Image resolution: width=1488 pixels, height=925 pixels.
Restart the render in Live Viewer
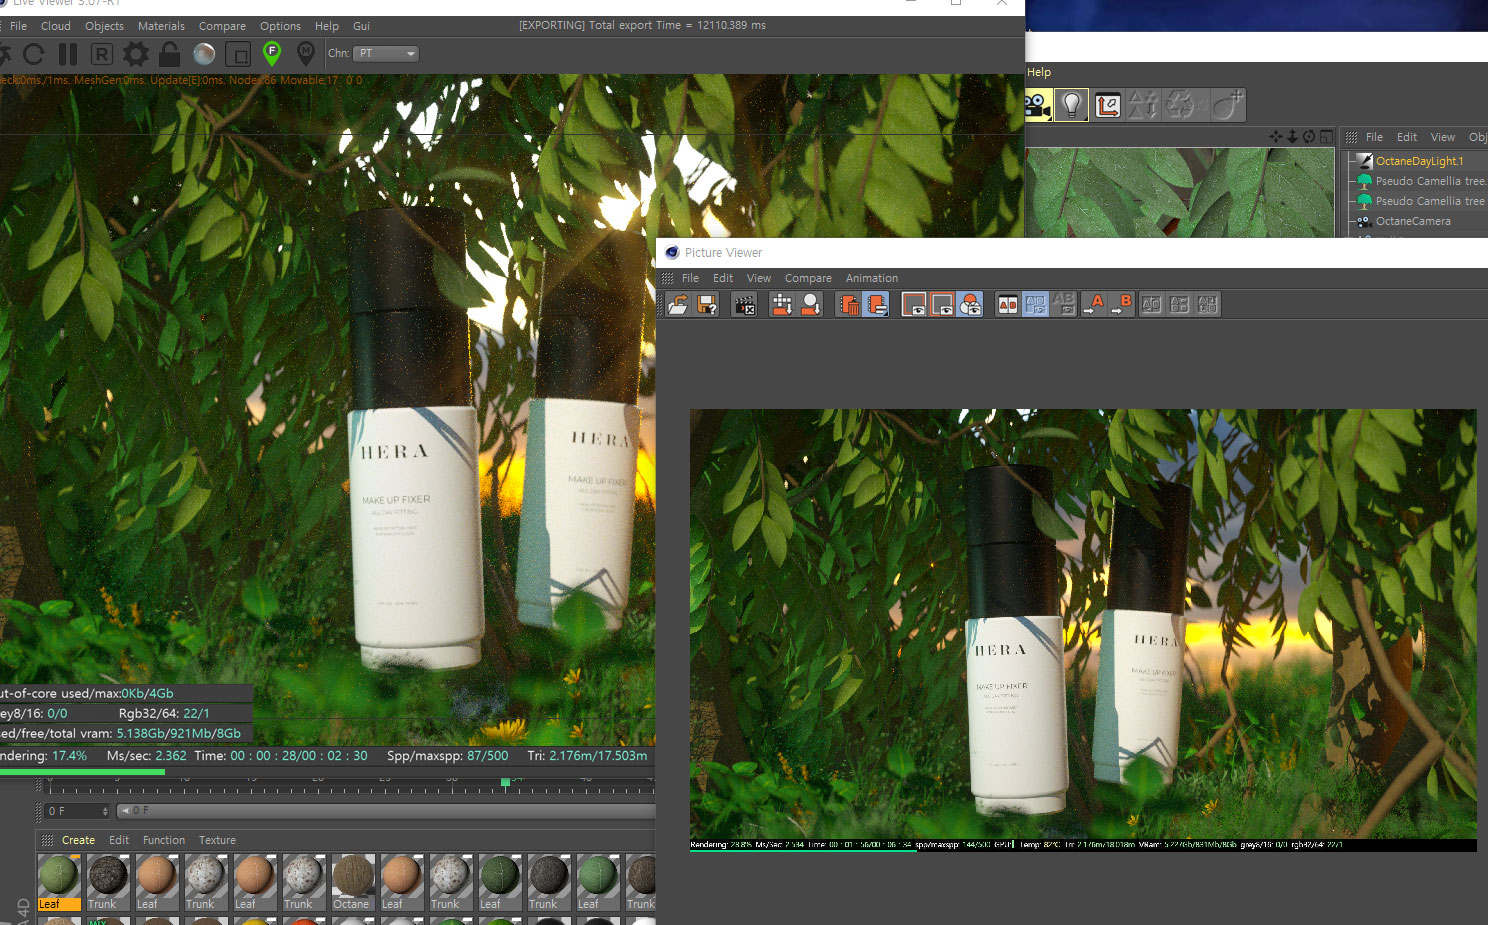(x=34, y=54)
